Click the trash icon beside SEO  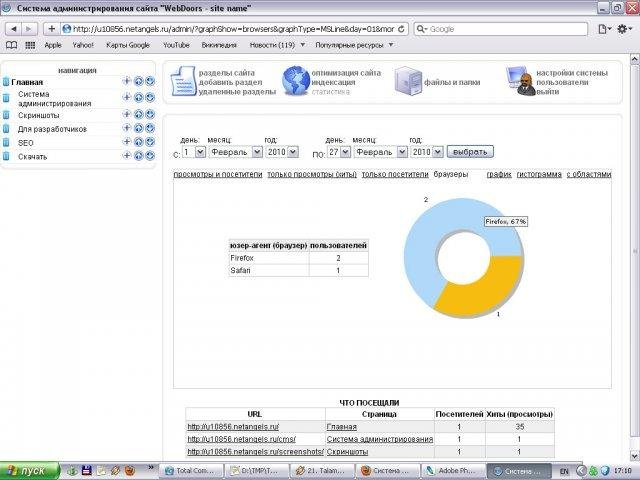click(6, 142)
